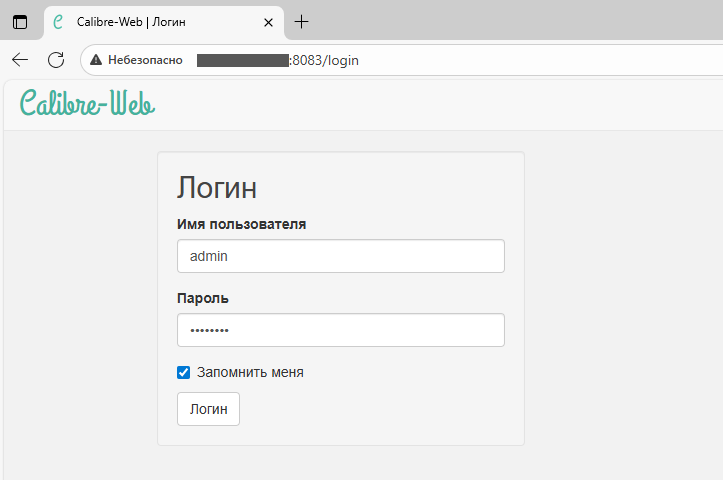
Task: Click the /login path text in the URL
Action: (340, 60)
